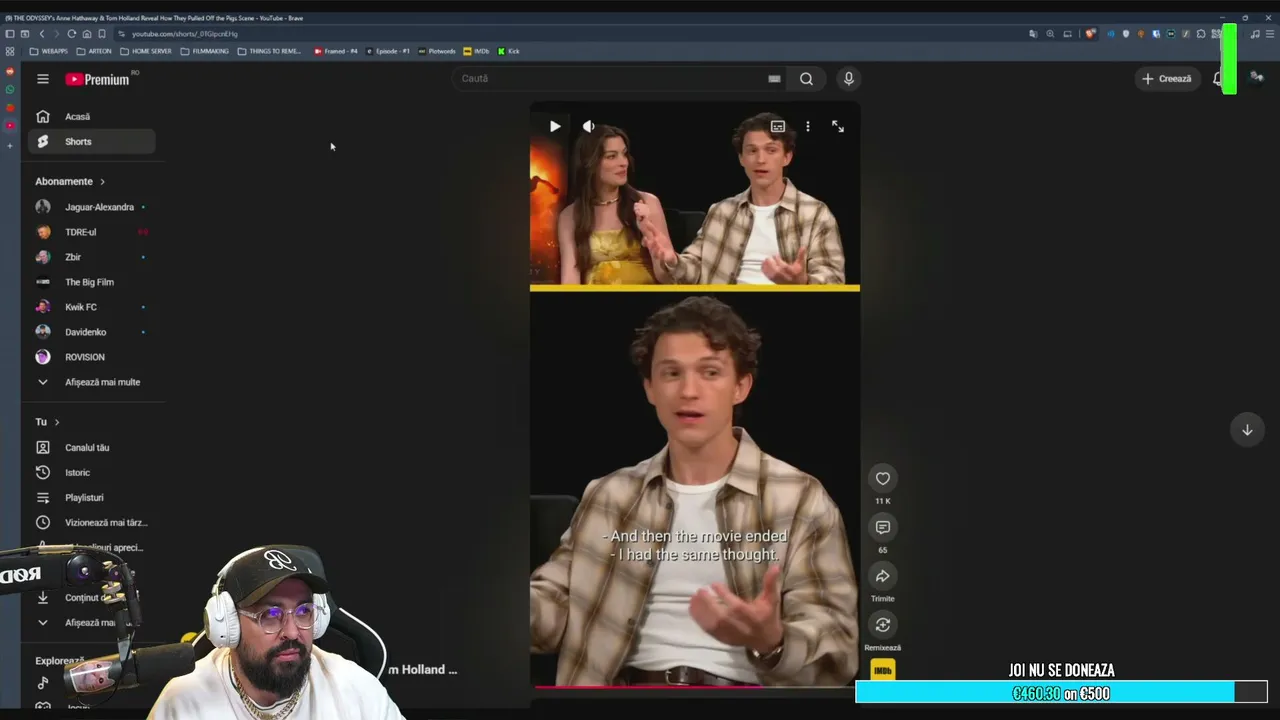
Task: Add new item to Brave sidebar
Action: [x=10, y=146]
